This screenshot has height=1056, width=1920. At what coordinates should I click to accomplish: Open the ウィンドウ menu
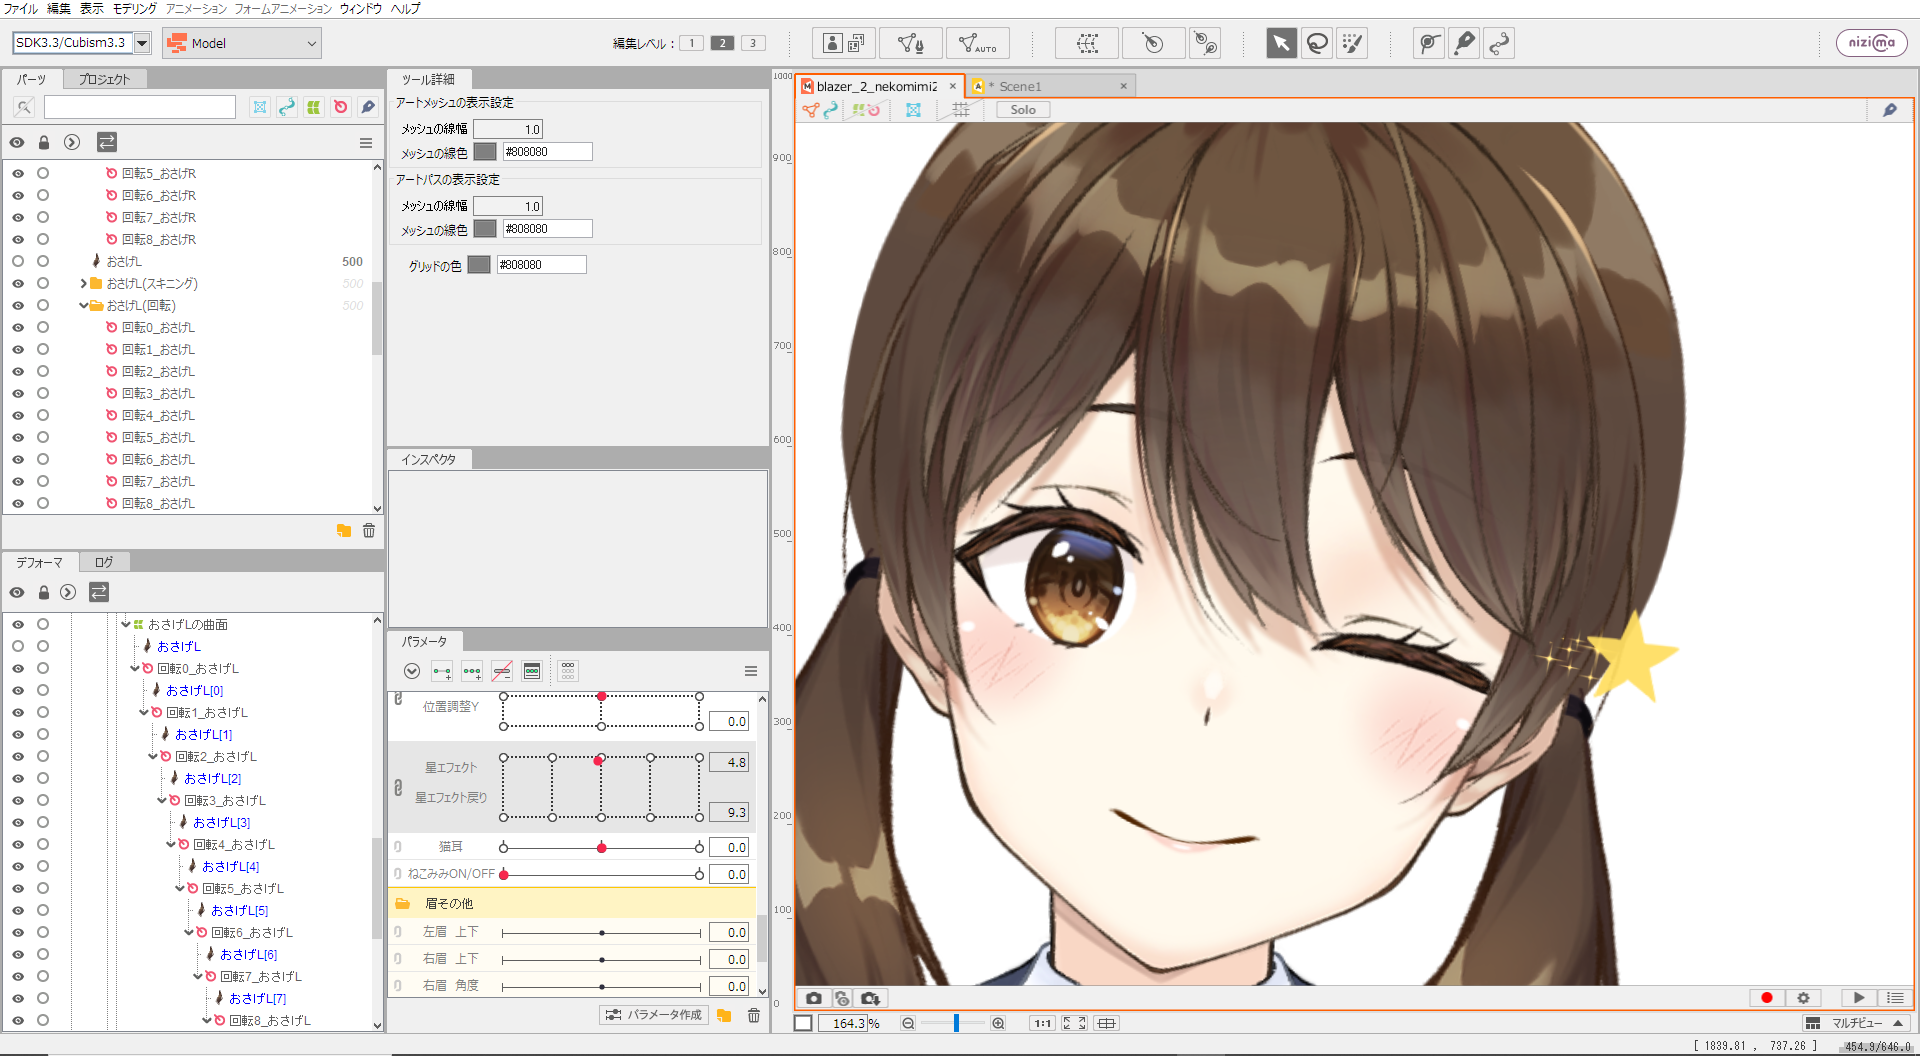[x=361, y=8]
